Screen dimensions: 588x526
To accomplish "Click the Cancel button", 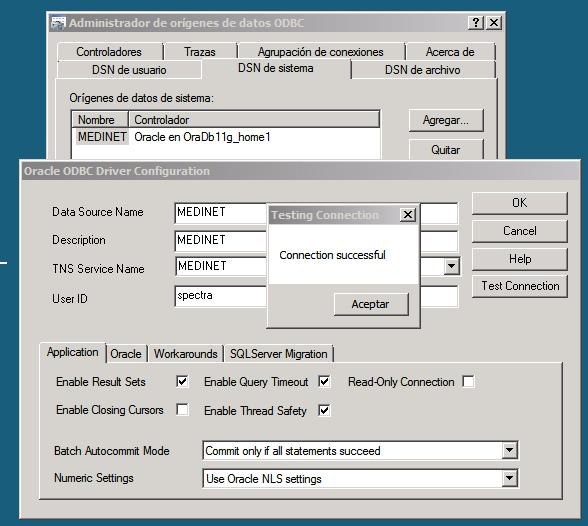I will click(519, 231).
